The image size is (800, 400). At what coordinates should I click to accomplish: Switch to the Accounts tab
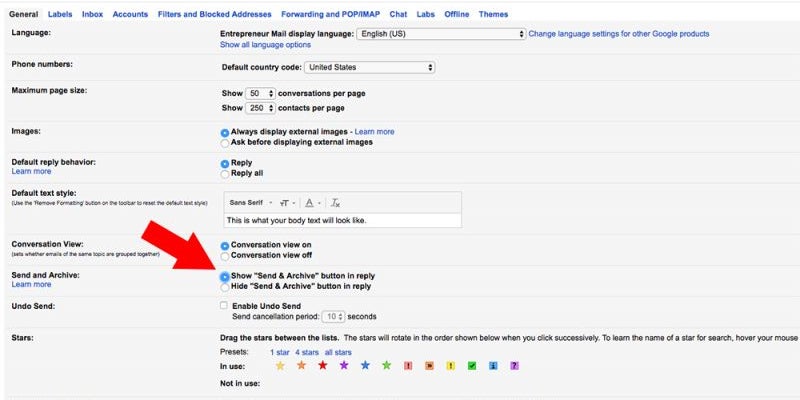coord(130,14)
